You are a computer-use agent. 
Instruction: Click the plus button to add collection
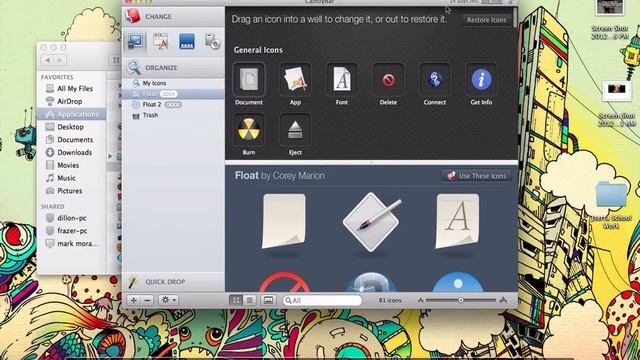[133, 300]
